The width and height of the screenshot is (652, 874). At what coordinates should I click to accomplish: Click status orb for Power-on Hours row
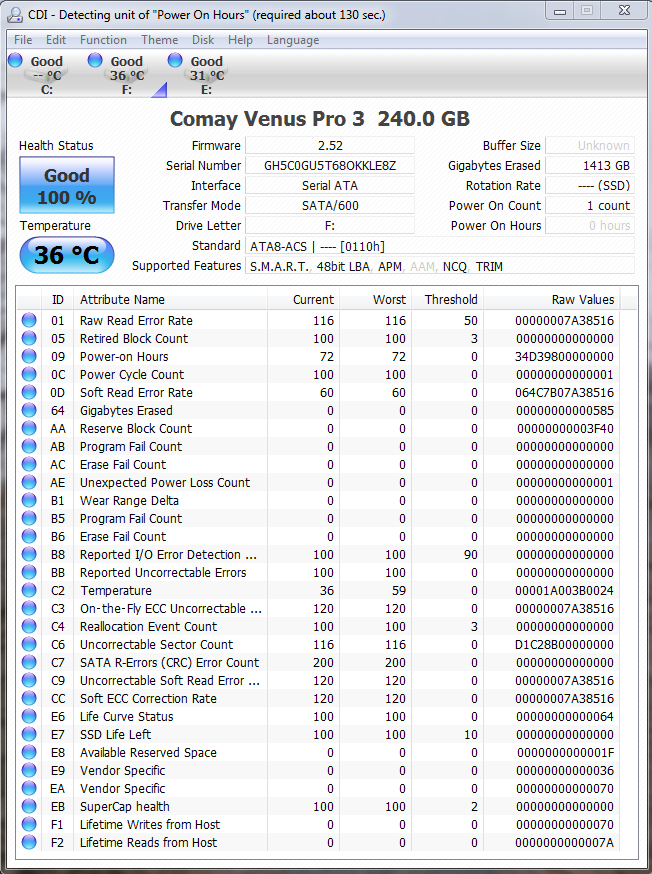29,357
